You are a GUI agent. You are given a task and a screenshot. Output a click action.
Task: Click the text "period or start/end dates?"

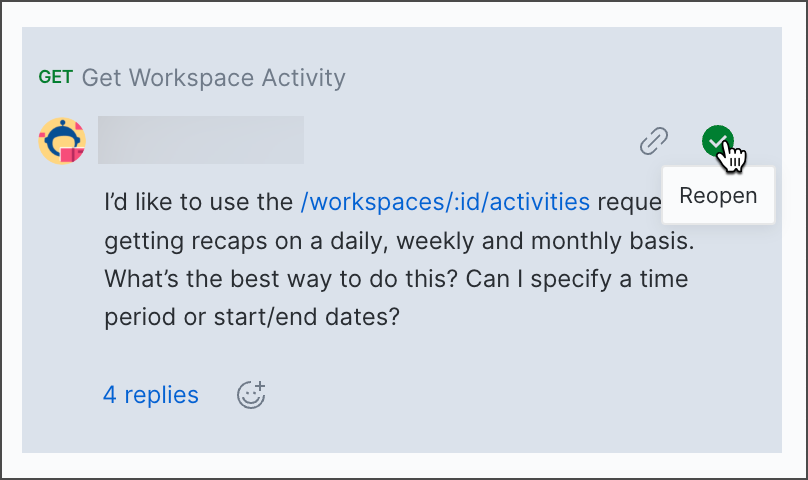pos(252,316)
